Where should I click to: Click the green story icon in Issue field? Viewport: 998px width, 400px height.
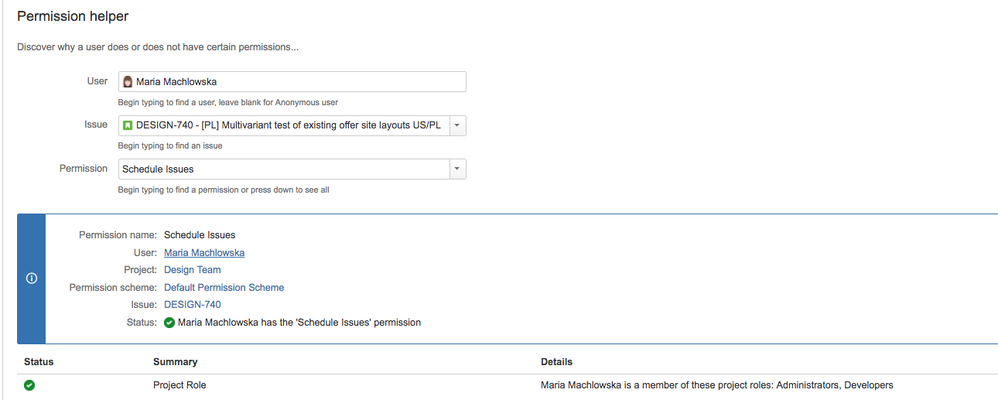pyautogui.click(x=127, y=125)
